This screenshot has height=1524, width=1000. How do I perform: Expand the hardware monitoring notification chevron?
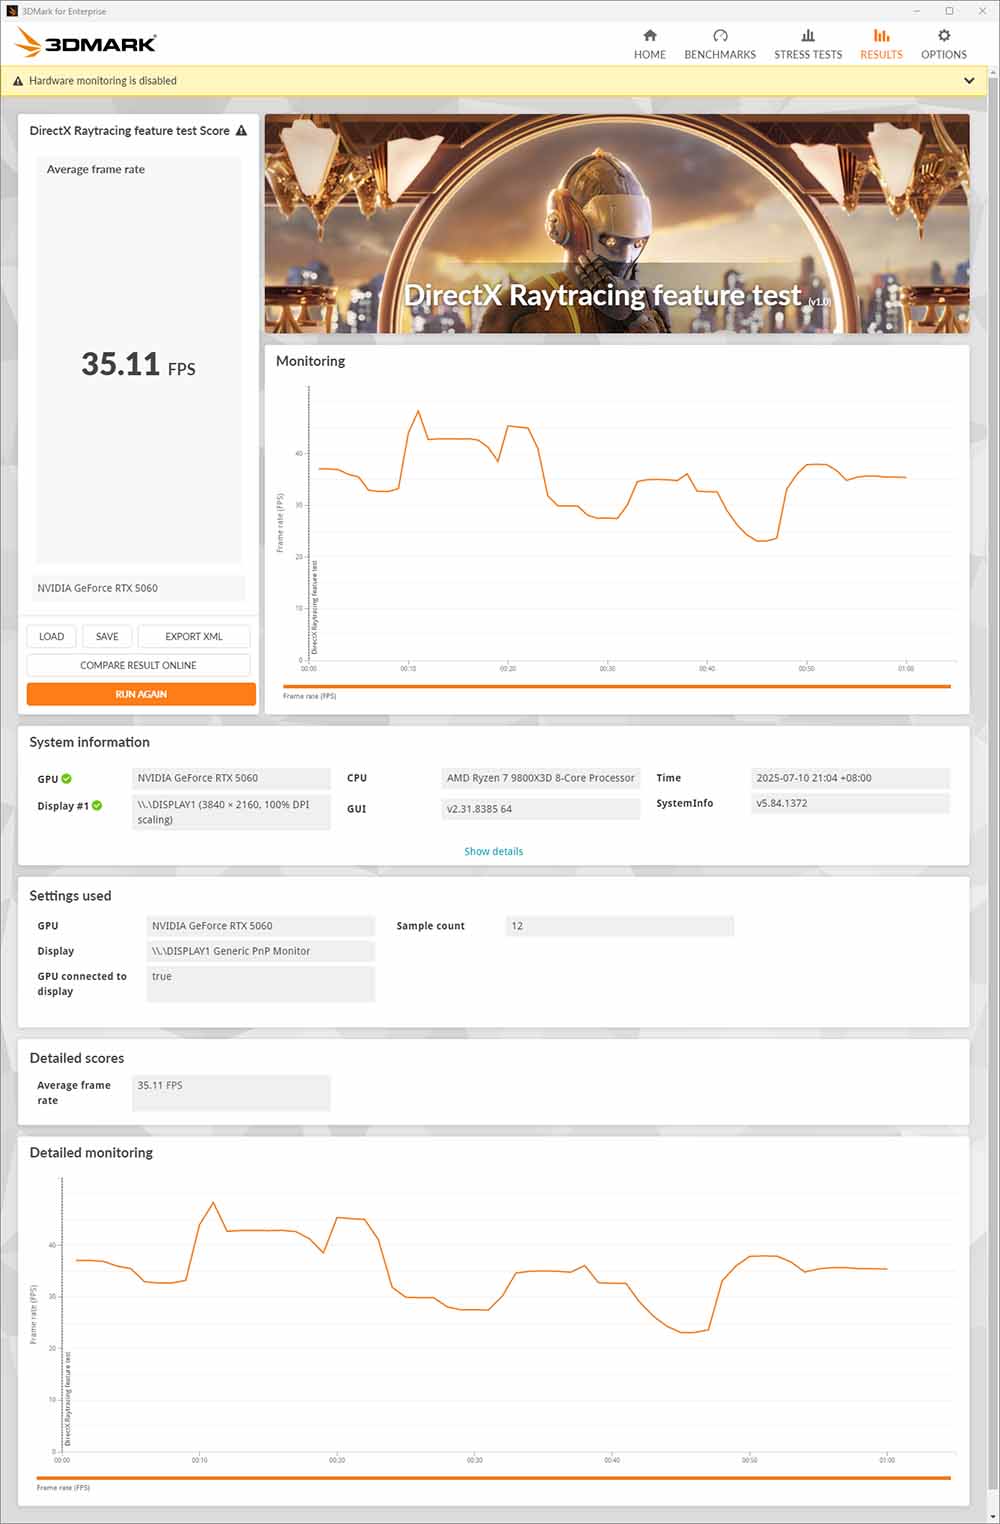(968, 81)
